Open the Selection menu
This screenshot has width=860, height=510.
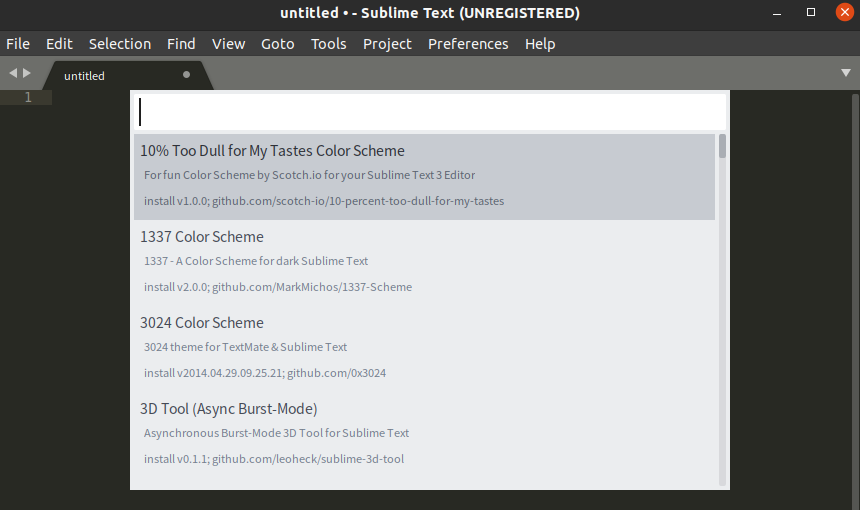pos(120,44)
